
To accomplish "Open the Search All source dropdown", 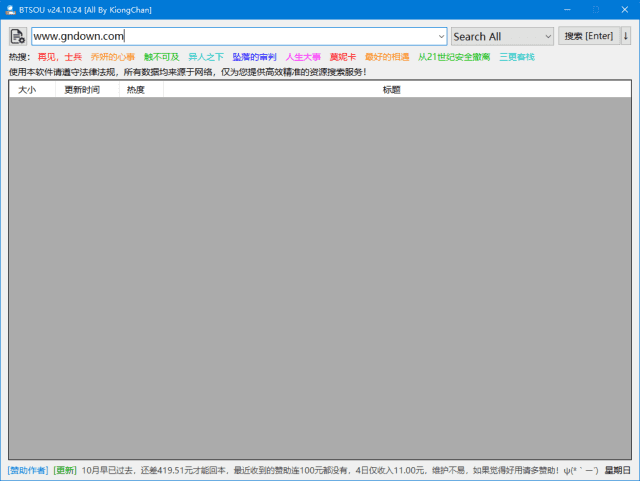I will [502, 36].
